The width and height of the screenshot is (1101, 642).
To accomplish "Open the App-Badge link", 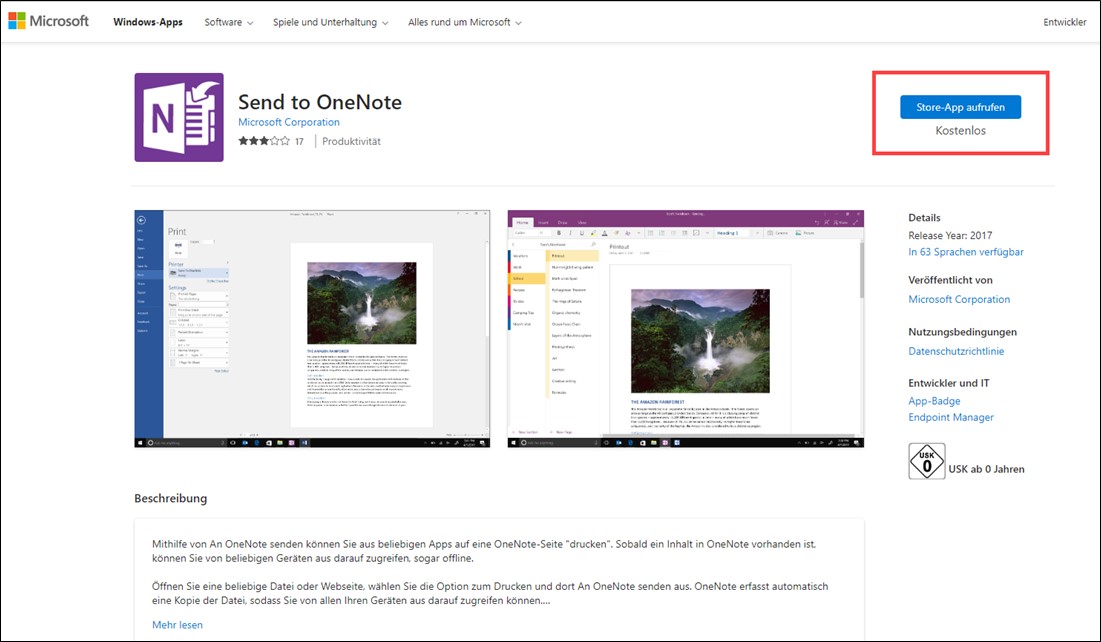I will click(934, 401).
